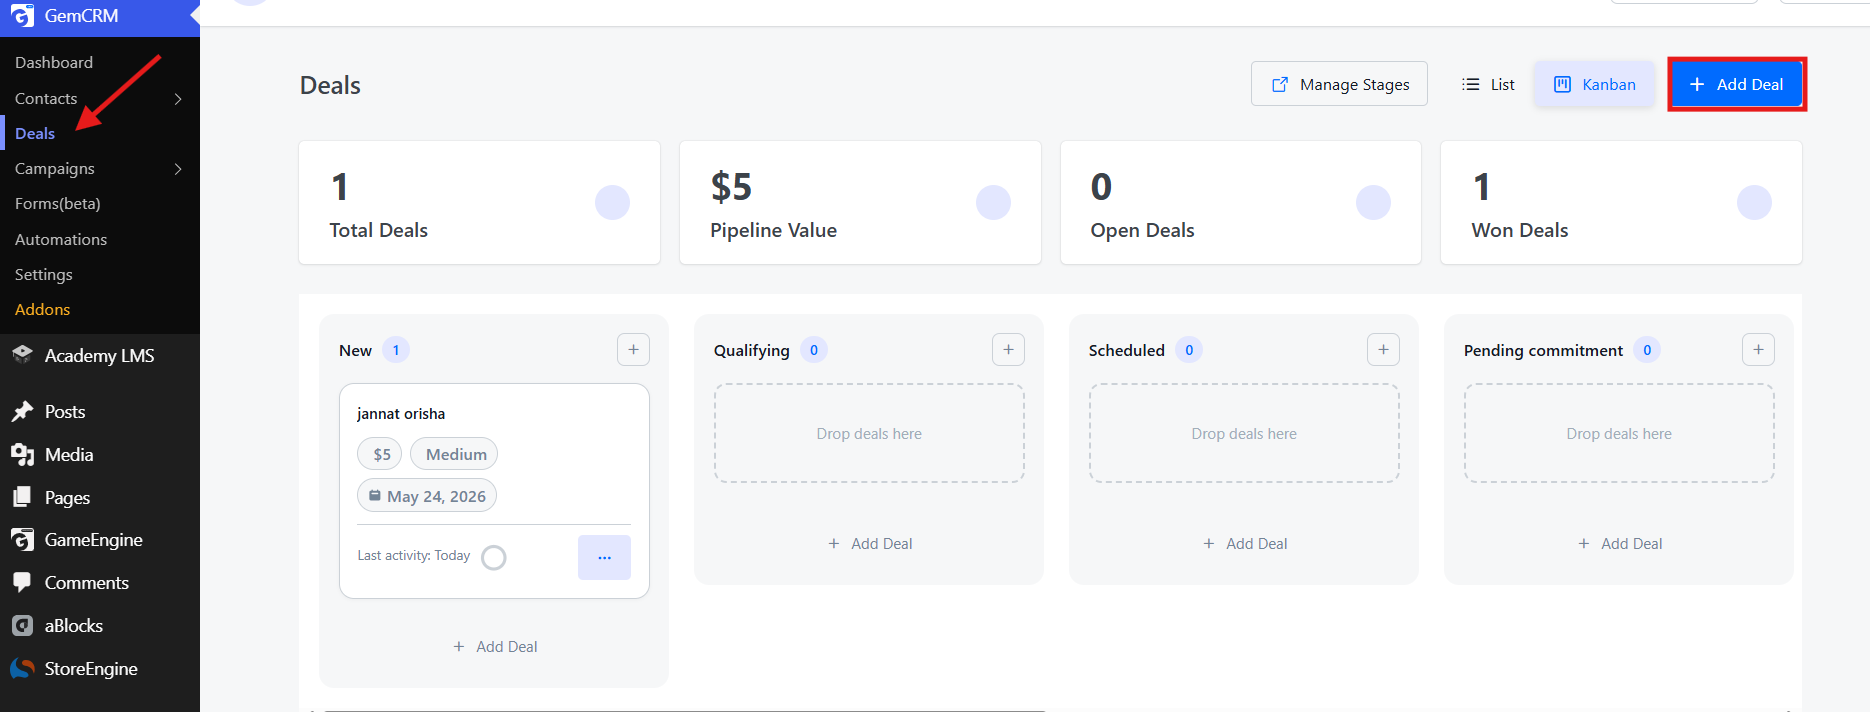Screen dimensions: 1870x712
Task: Click the plus icon in New column header
Action: pyautogui.click(x=633, y=350)
